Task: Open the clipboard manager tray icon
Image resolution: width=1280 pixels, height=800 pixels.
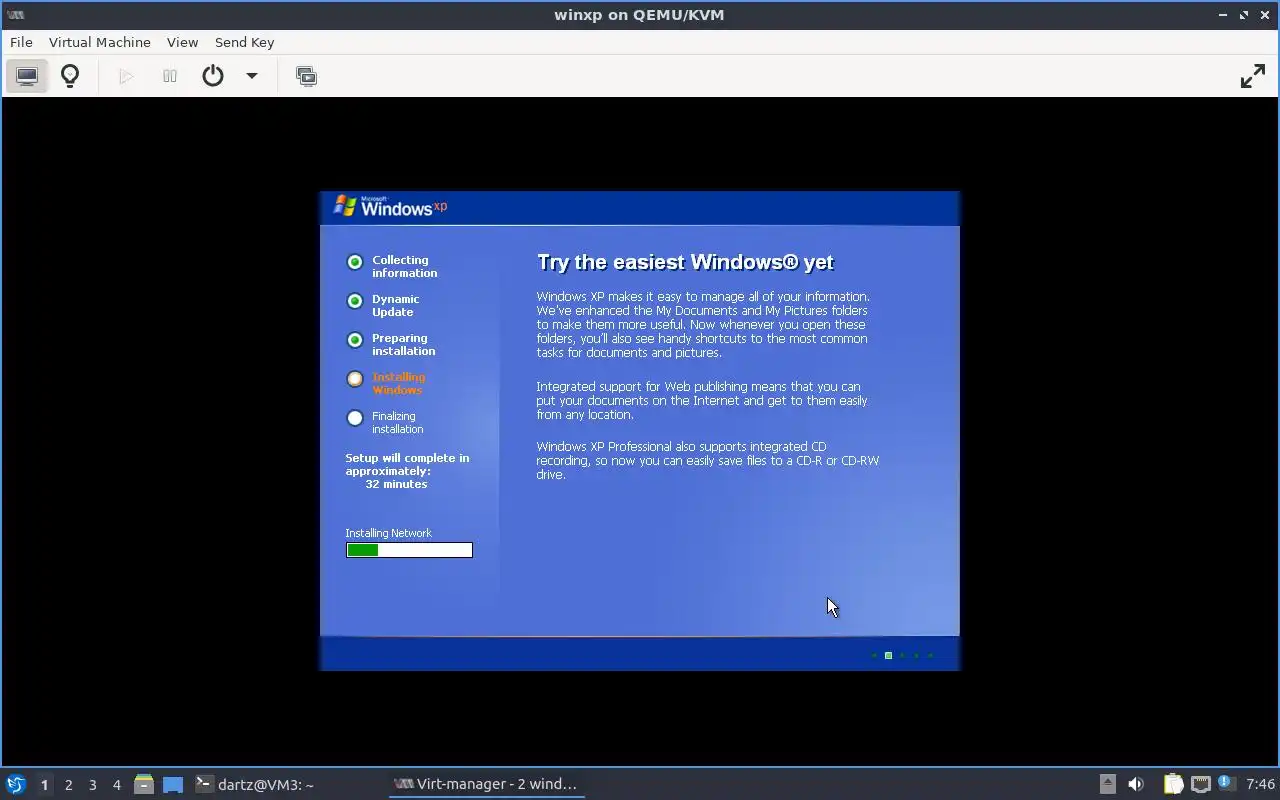Action: click(x=1173, y=785)
